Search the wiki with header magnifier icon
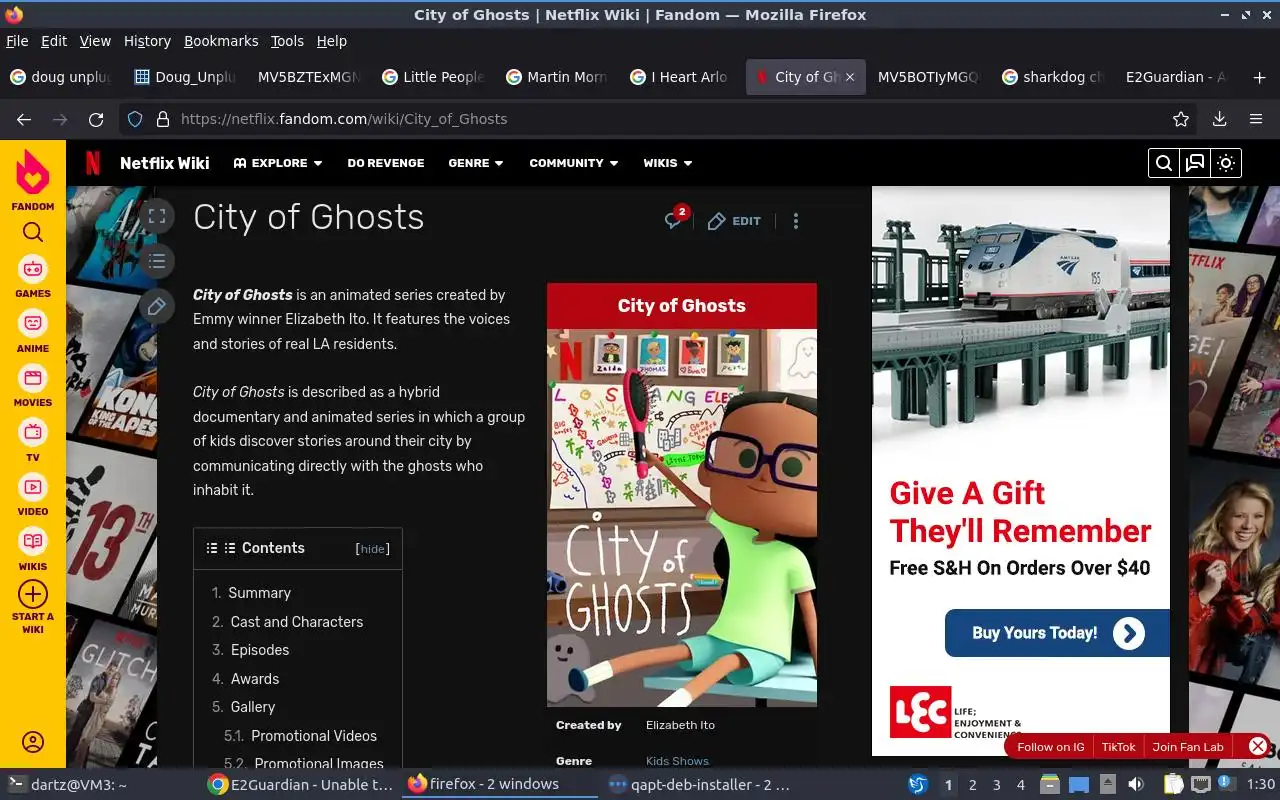1280x800 pixels. (x=1163, y=163)
